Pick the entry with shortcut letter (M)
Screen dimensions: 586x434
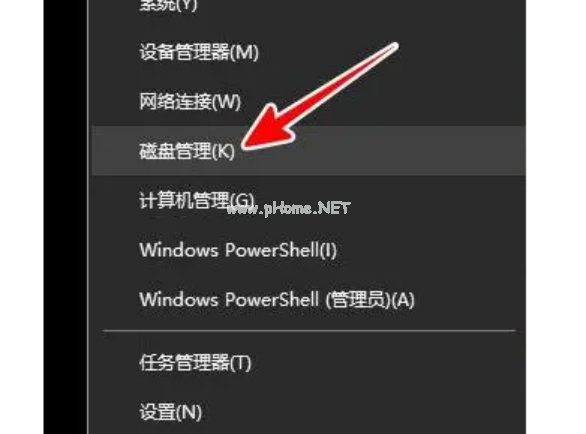(308, 52)
